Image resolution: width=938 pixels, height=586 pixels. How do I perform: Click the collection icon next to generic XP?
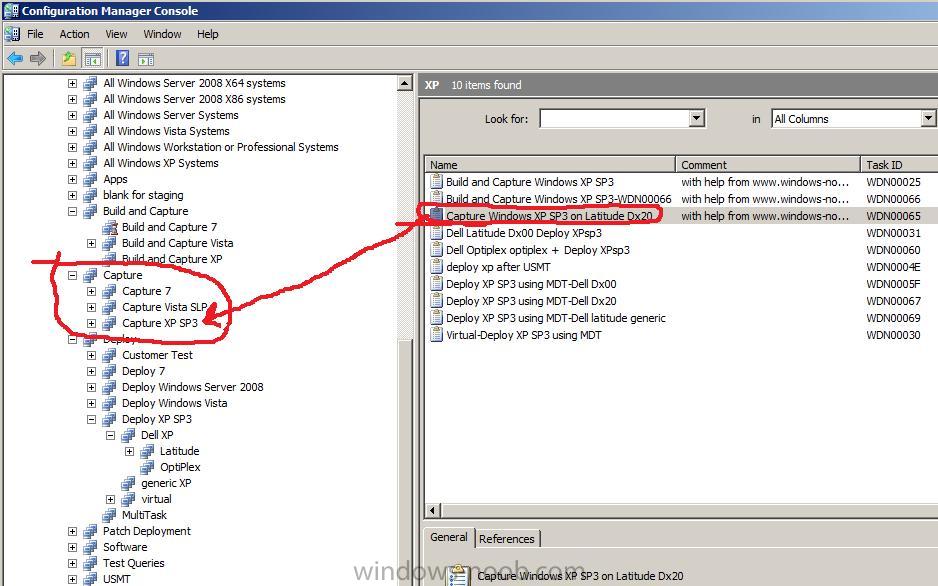tap(128, 483)
